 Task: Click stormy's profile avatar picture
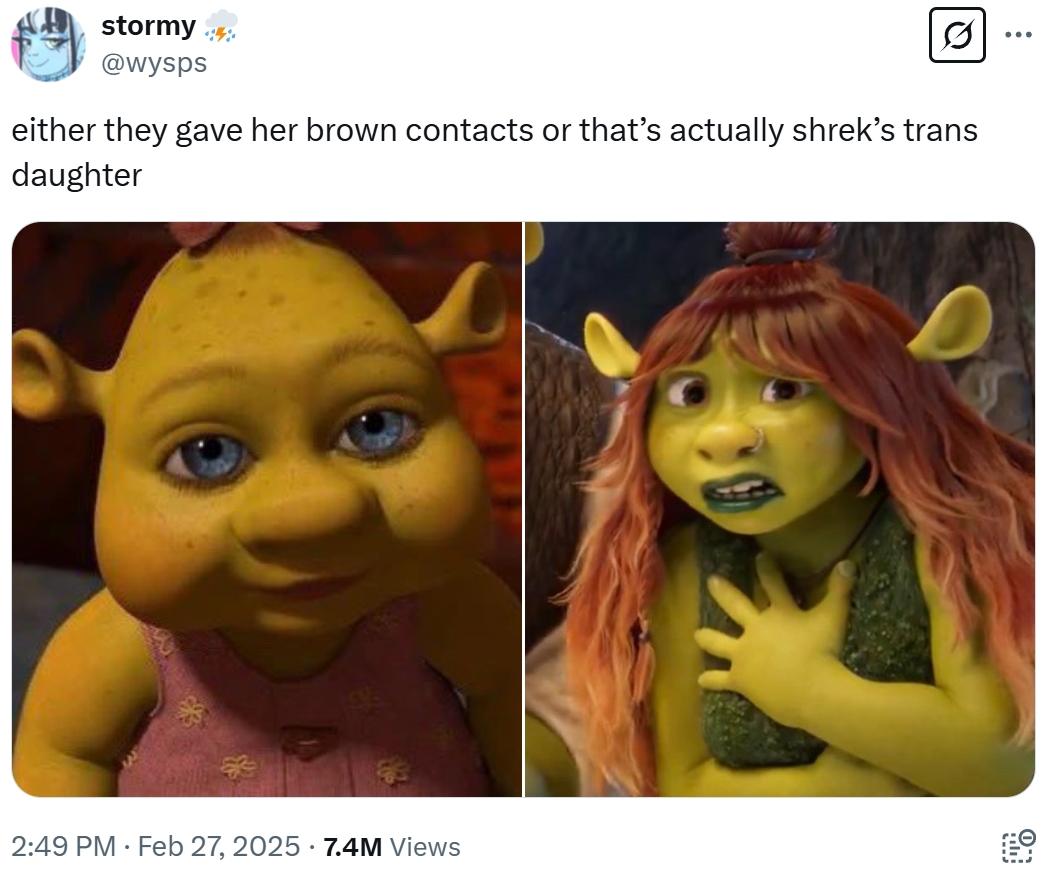(x=48, y=45)
